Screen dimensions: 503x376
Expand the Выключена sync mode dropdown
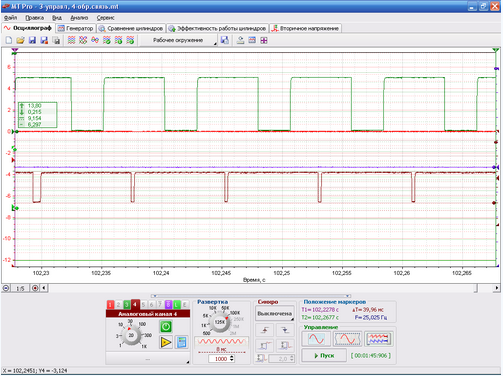click(275, 314)
